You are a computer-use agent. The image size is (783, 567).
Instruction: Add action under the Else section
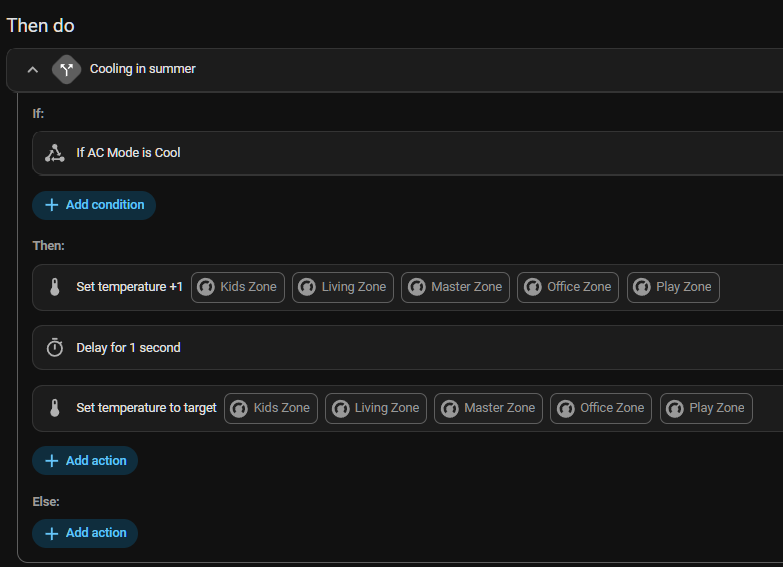85,533
